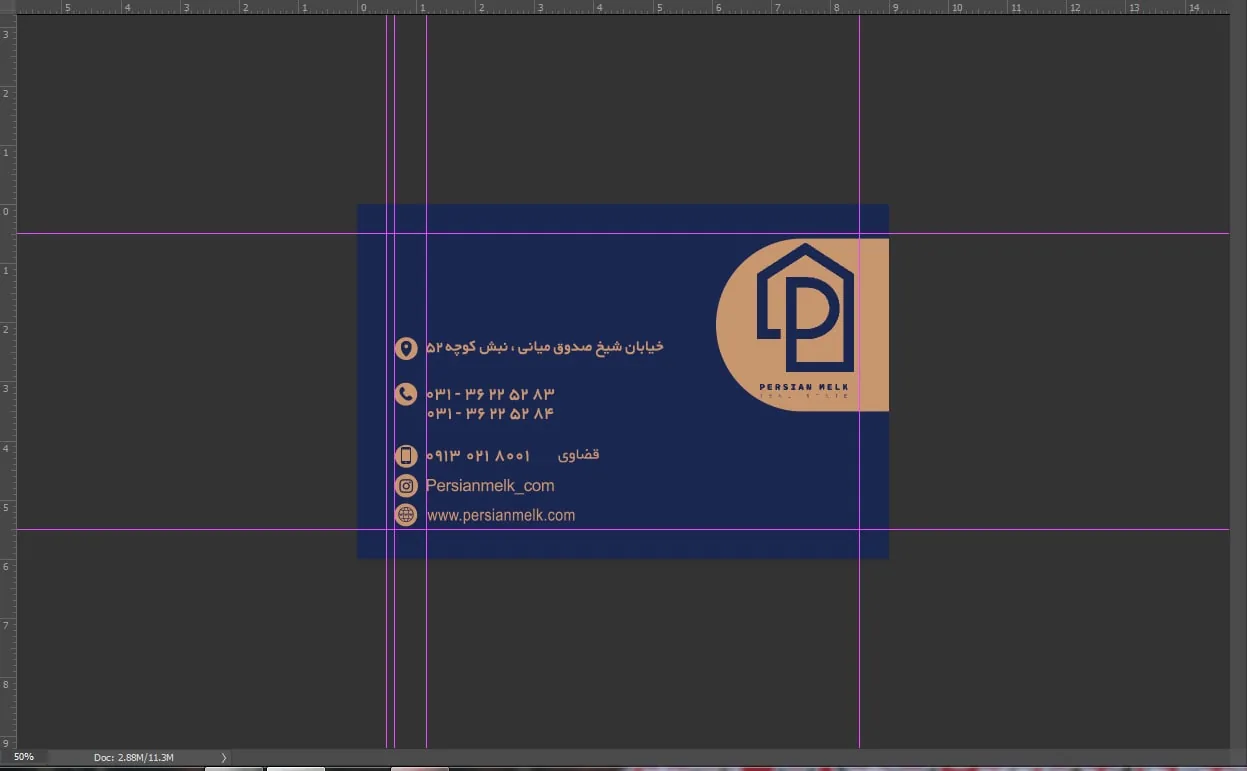Viewport: 1247px width, 771px height.
Task: Click the 0913 021 8001 mobile number
Action: pos(478,455)
